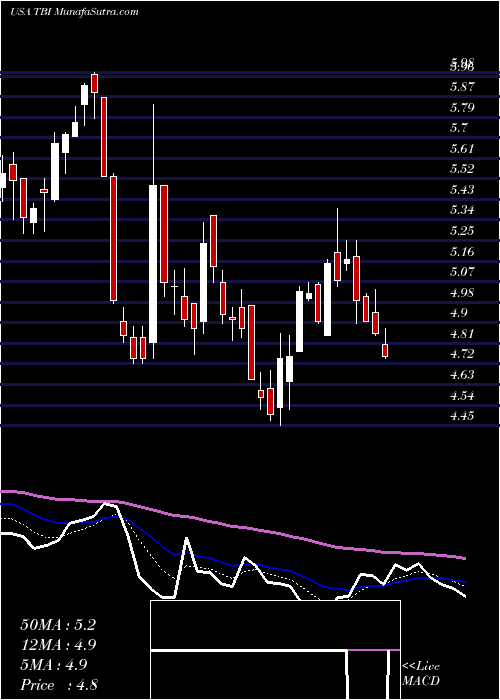Select the last red candlestick near 4.72
Viewport: 500px width, 700px height.
pyautogui.click(x=385, y=350)
